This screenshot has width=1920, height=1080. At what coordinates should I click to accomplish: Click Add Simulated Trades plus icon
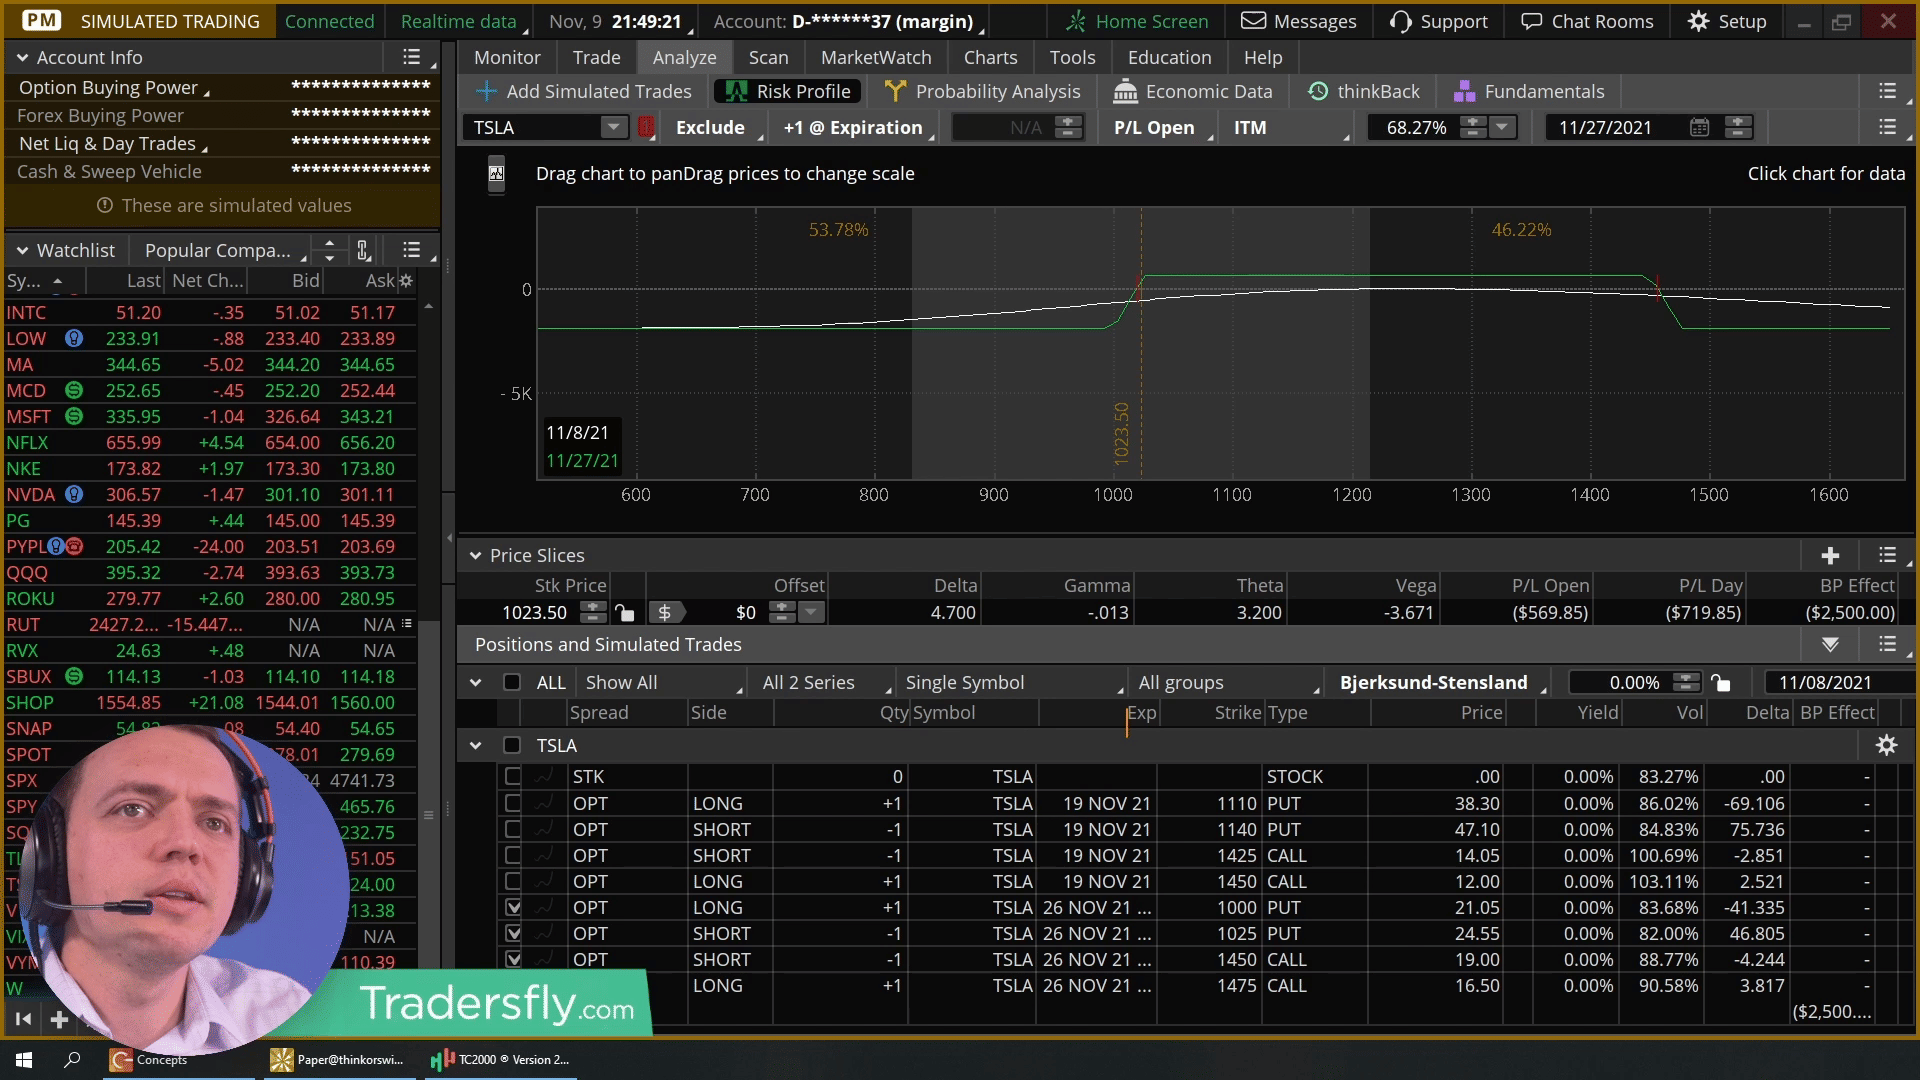486,91
